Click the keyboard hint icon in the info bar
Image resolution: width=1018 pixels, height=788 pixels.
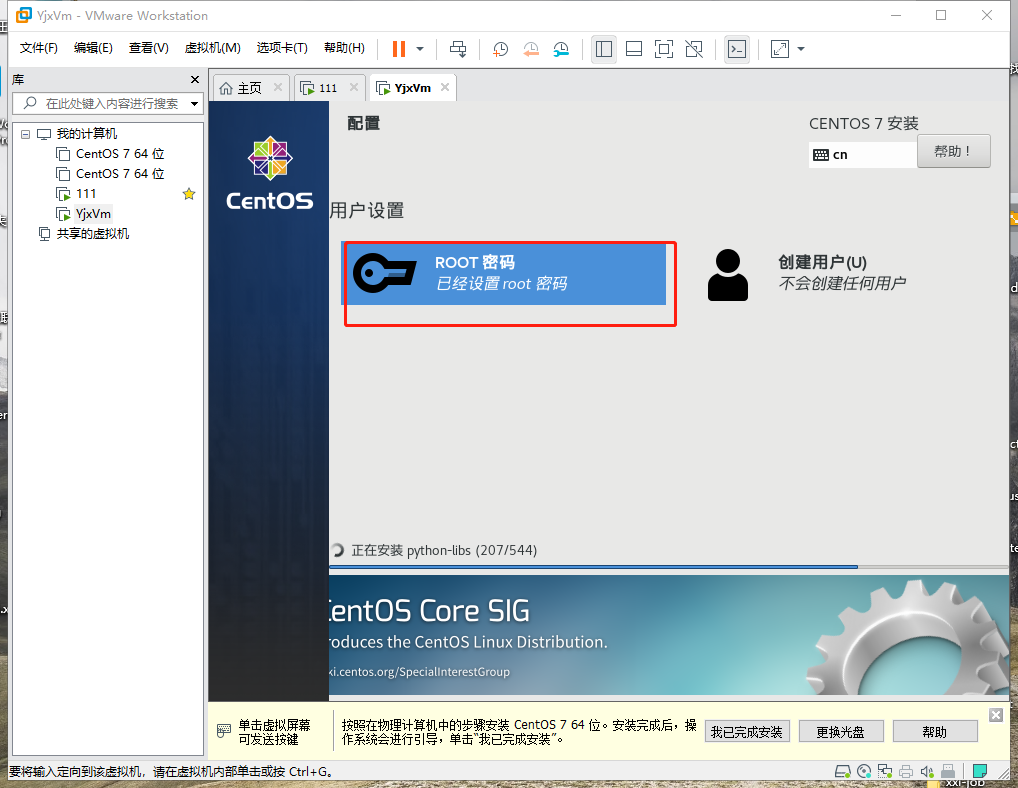pos(223,731)
